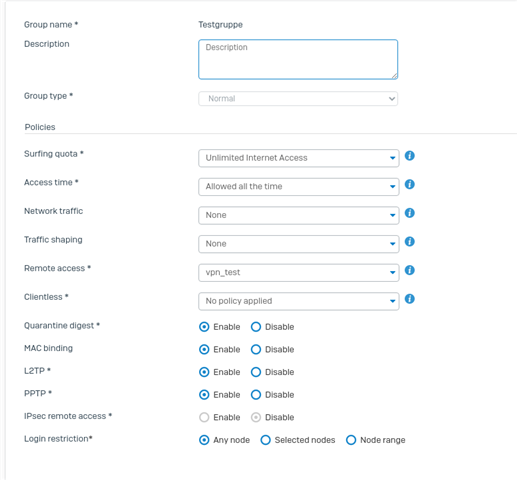Open info icon for Network traffic
517x480 pixels.
click(x=409, y=213)
